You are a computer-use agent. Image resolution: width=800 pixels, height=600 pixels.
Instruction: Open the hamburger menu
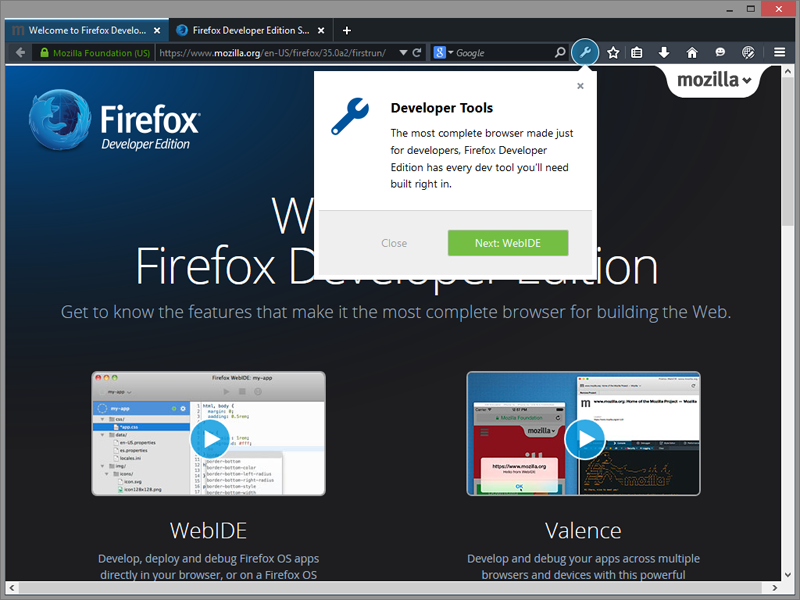[x=779, y=52]
